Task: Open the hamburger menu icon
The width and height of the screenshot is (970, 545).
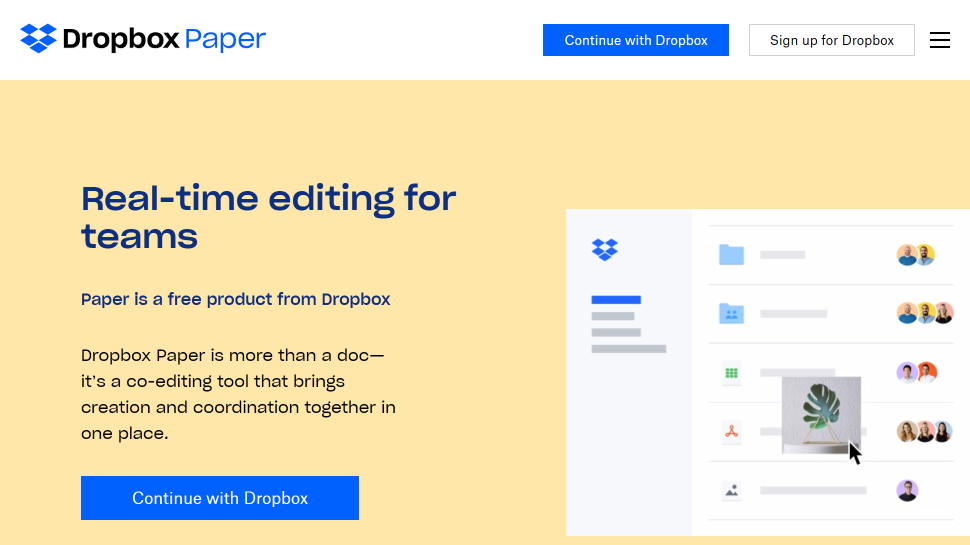Action: (939, 40)
